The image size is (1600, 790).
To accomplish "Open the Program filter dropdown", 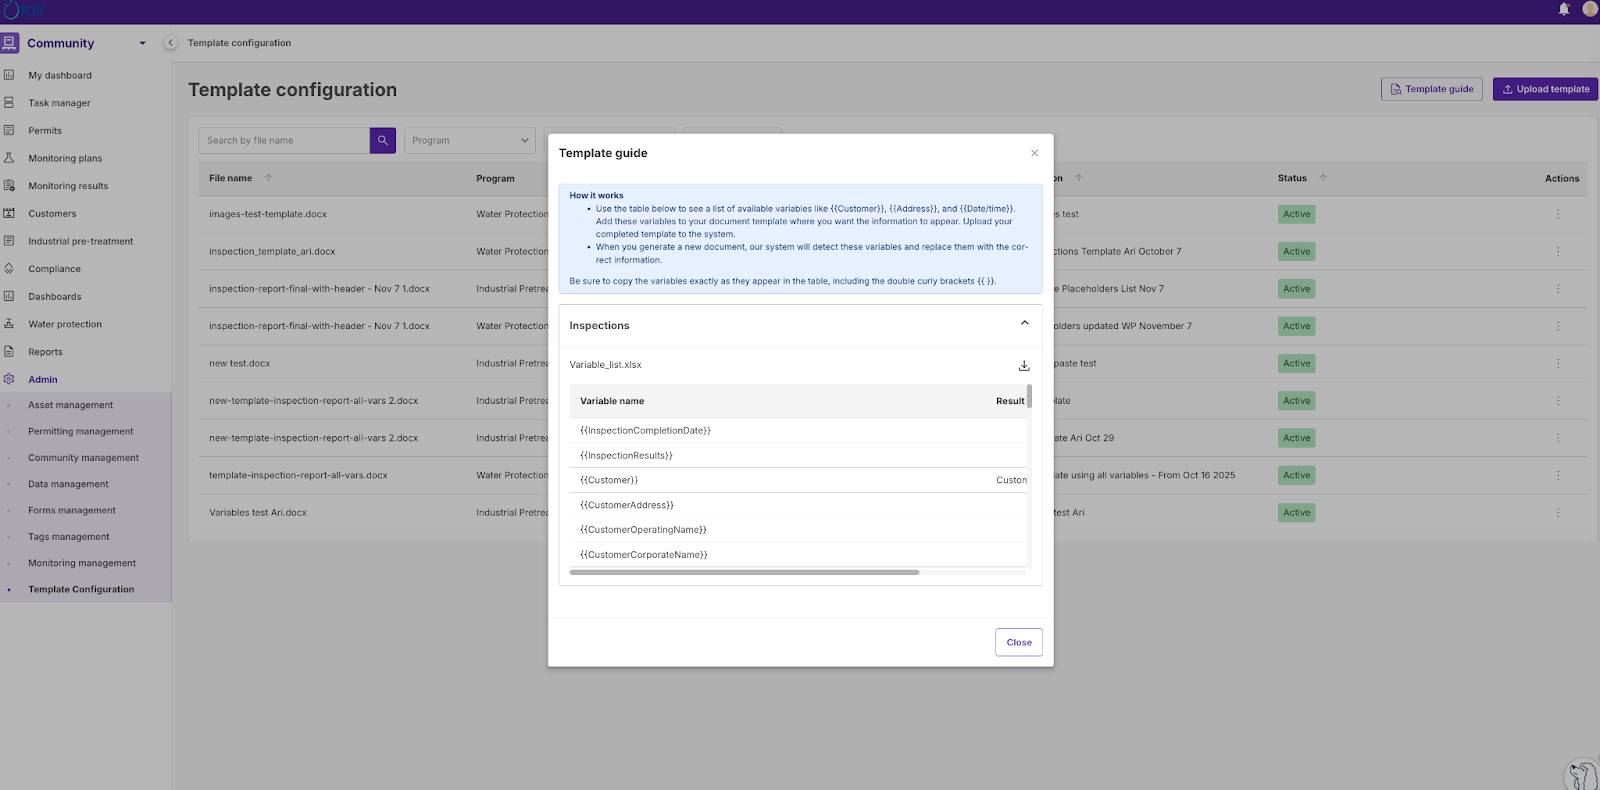I will [469, 140].
